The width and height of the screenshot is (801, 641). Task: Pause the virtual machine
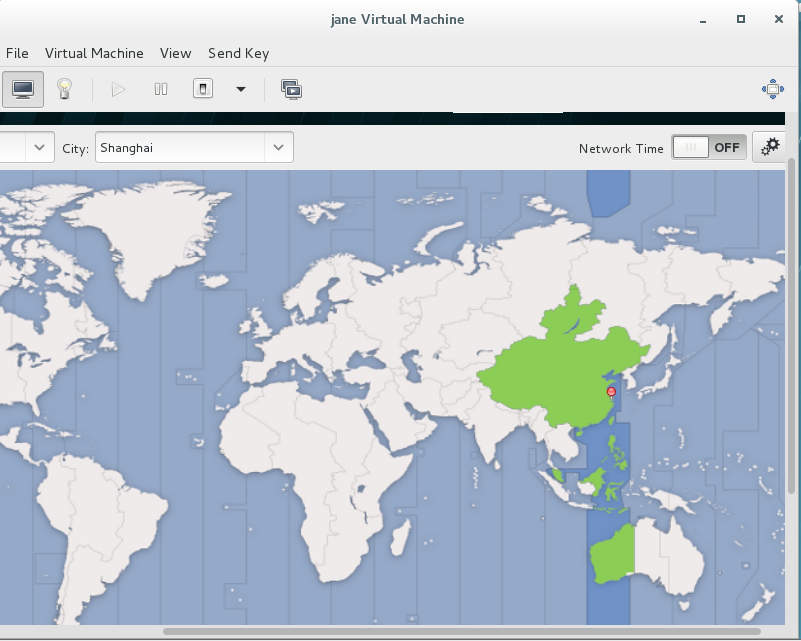[x=161, y=89]
